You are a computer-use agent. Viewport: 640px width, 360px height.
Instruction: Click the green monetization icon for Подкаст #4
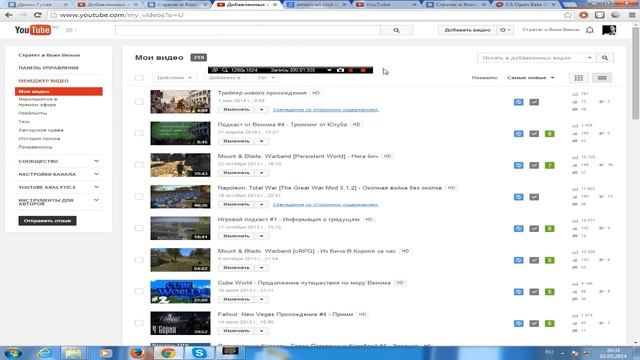pyautogui.click(x=549, y=133)
